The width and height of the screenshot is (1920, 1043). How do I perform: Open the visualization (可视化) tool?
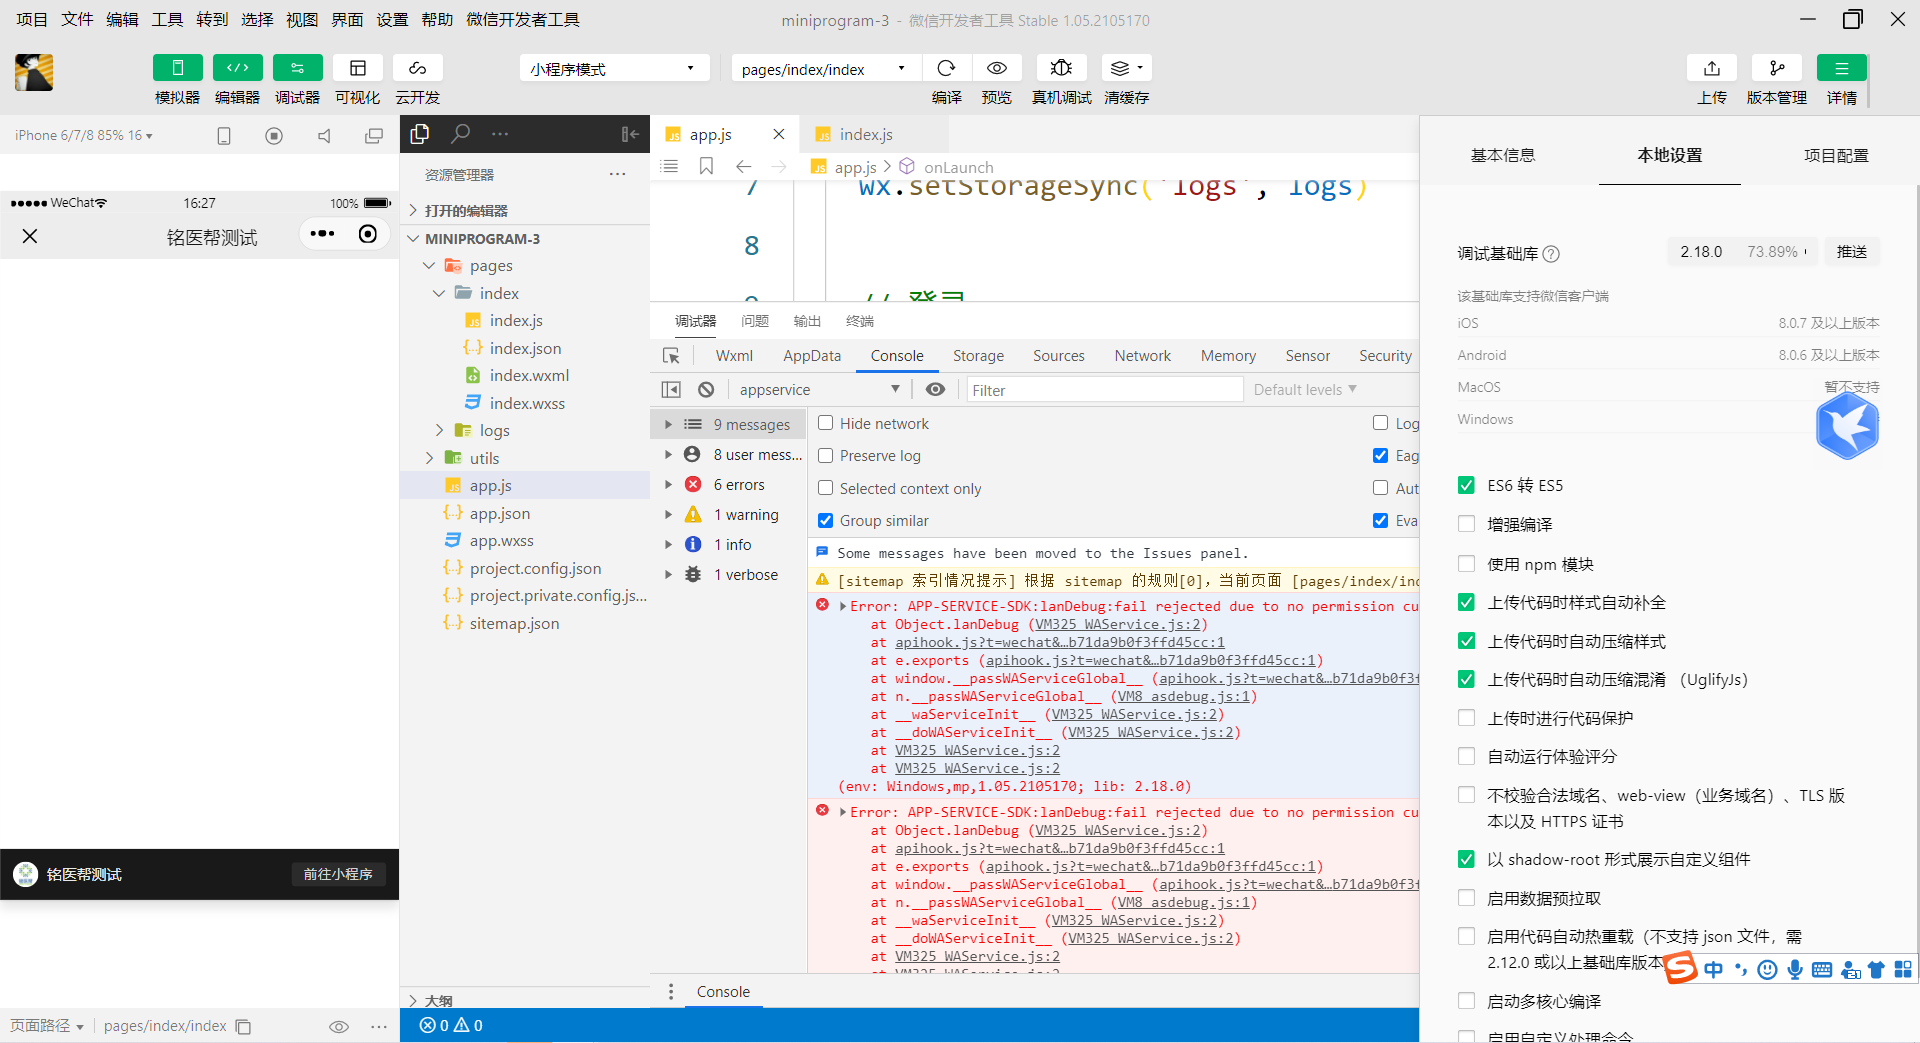tap(357, 68)
